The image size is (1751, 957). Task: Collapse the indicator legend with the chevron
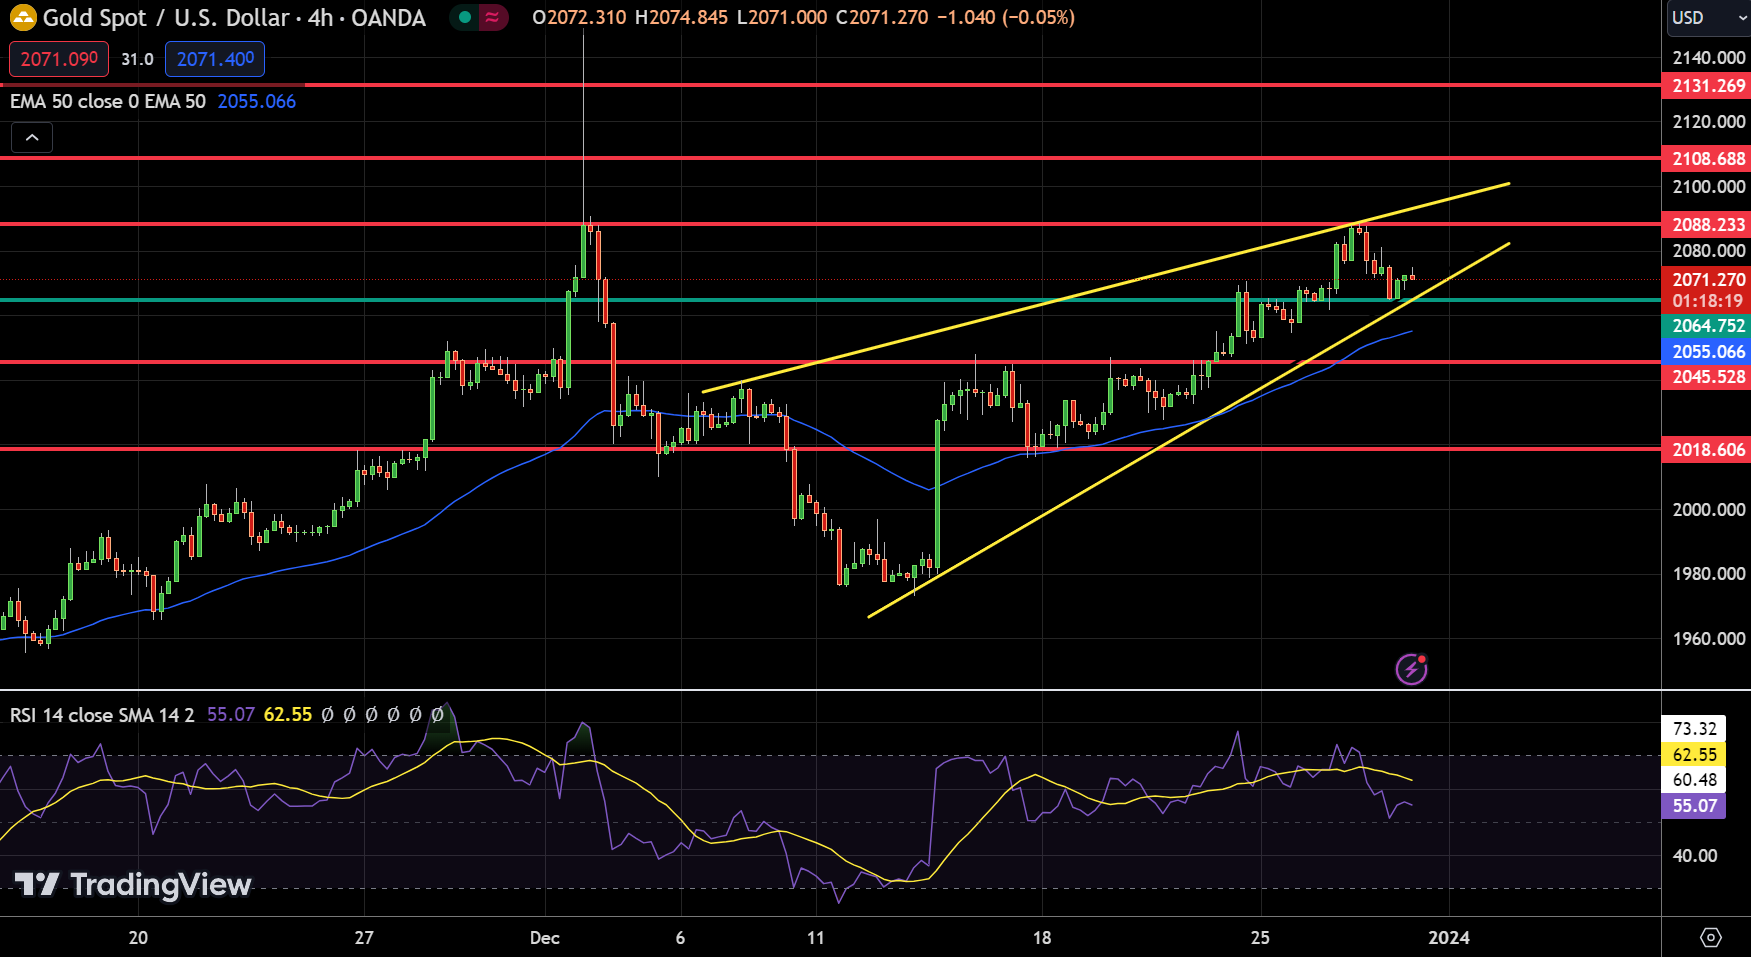point(32,137)
